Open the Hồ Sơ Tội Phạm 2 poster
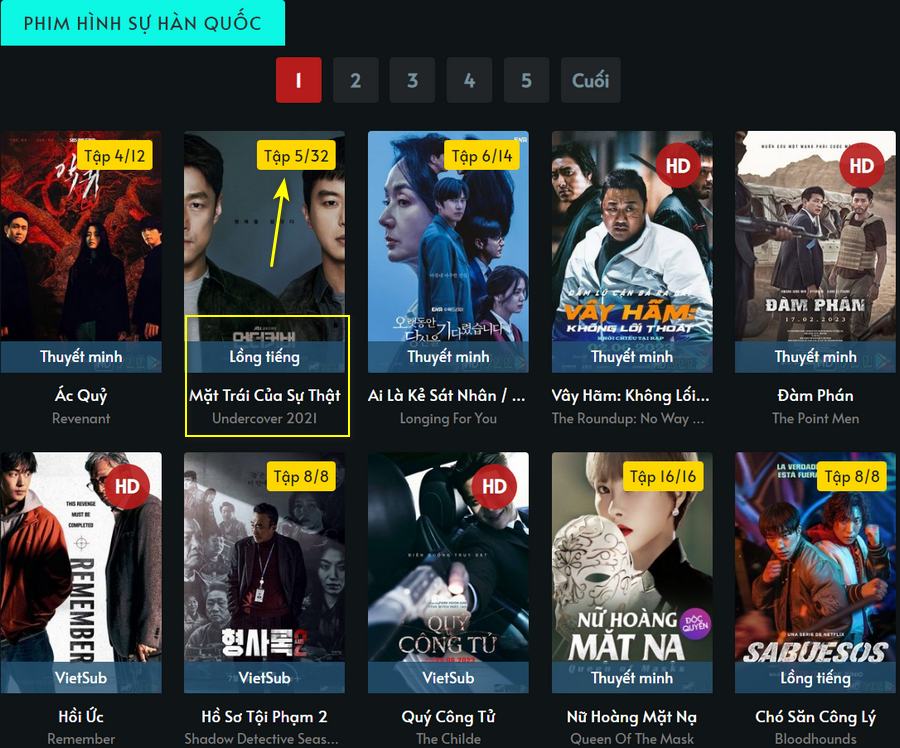The image size is (900, 748). pos(265,572)
